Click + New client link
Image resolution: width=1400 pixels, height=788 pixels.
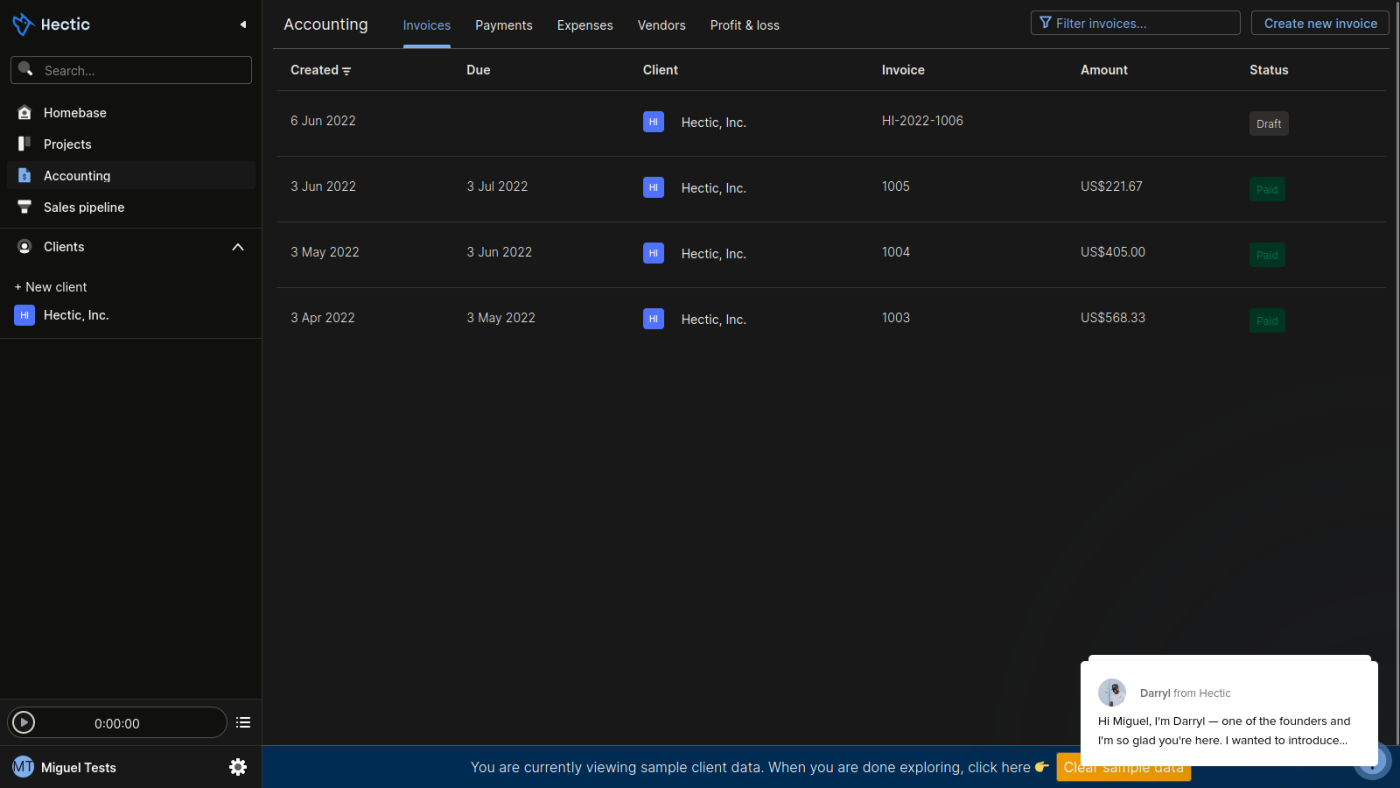tap(51, 287)
